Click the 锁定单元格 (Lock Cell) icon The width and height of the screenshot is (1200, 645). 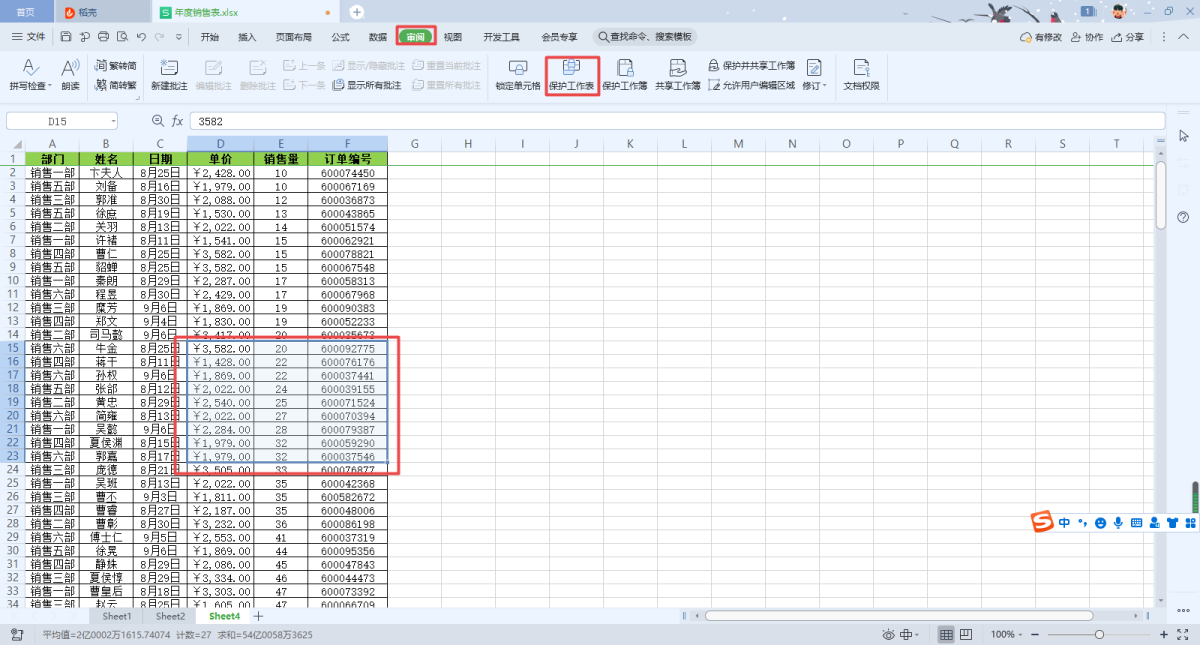point(517,73)
